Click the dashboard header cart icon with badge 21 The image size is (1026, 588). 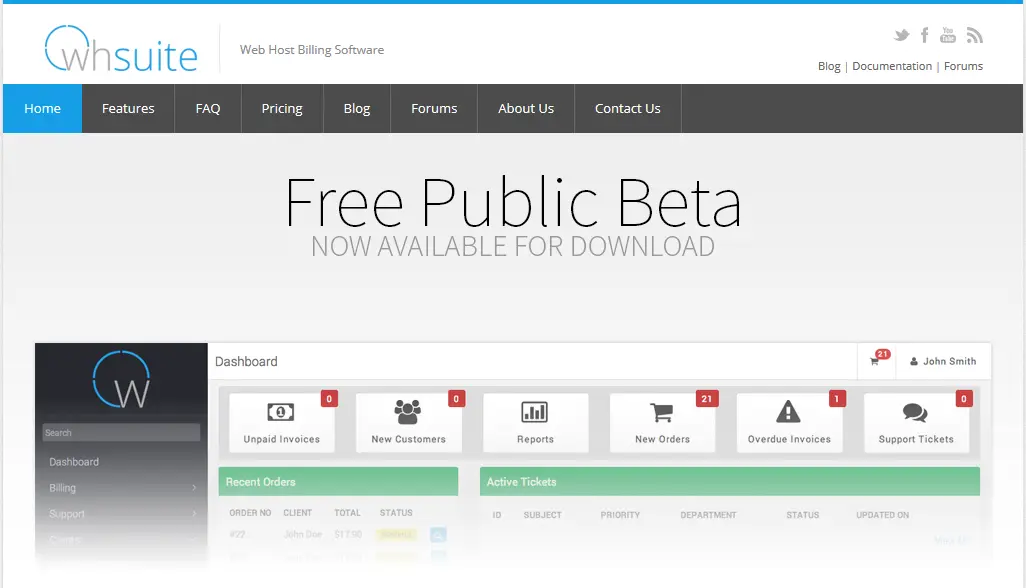[874, 362]
